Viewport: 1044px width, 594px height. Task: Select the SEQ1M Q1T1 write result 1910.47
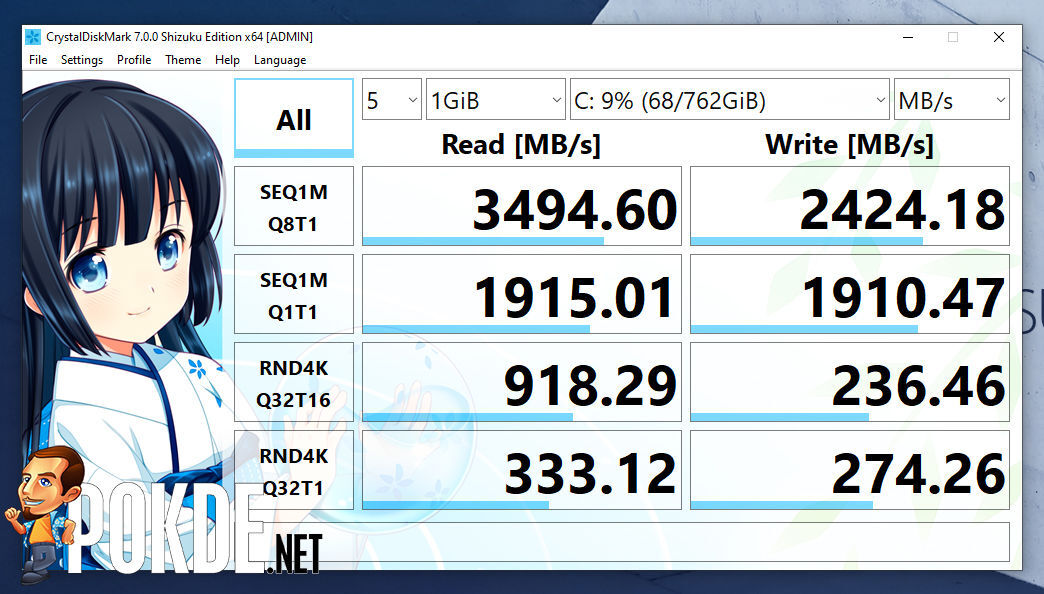[850, 294]
